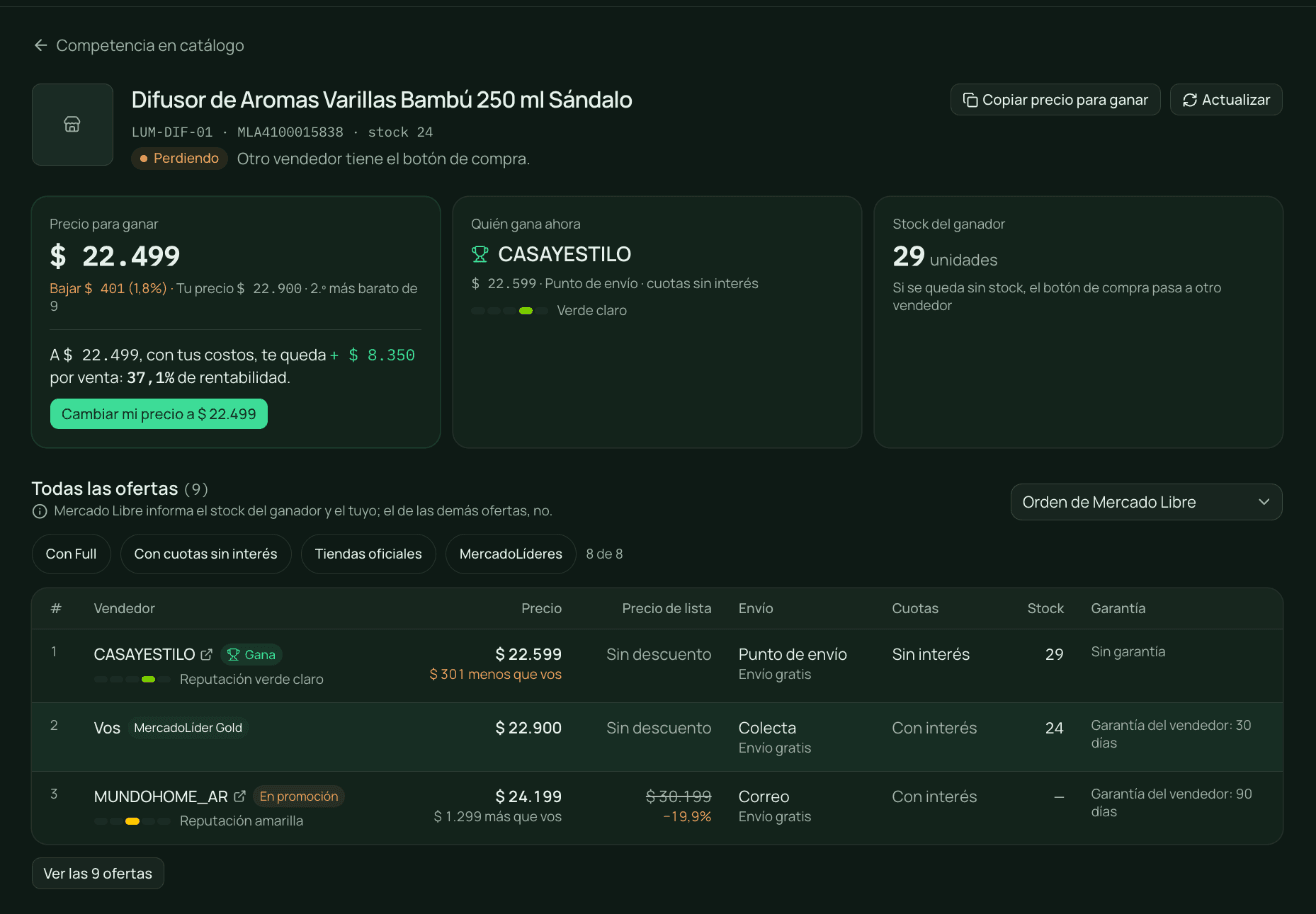Click the $ 301 menos que vos text

click(496, 675)
